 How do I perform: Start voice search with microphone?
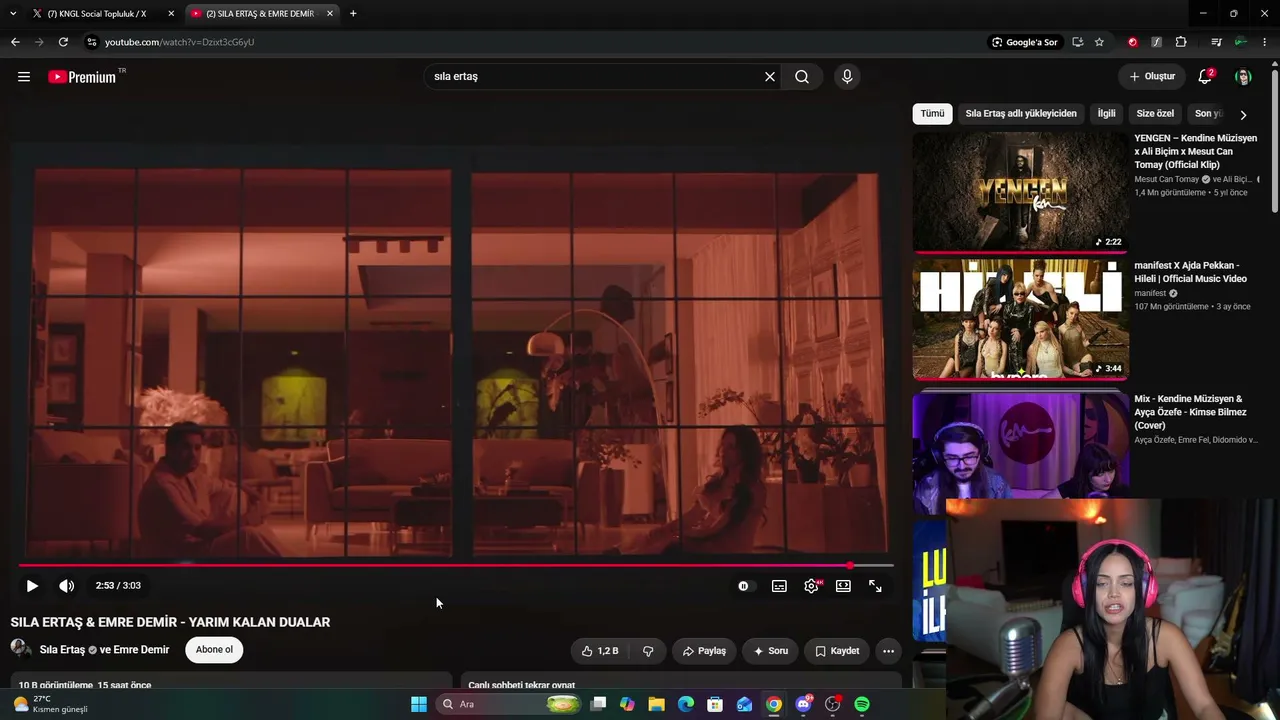[x=847, y=77]
